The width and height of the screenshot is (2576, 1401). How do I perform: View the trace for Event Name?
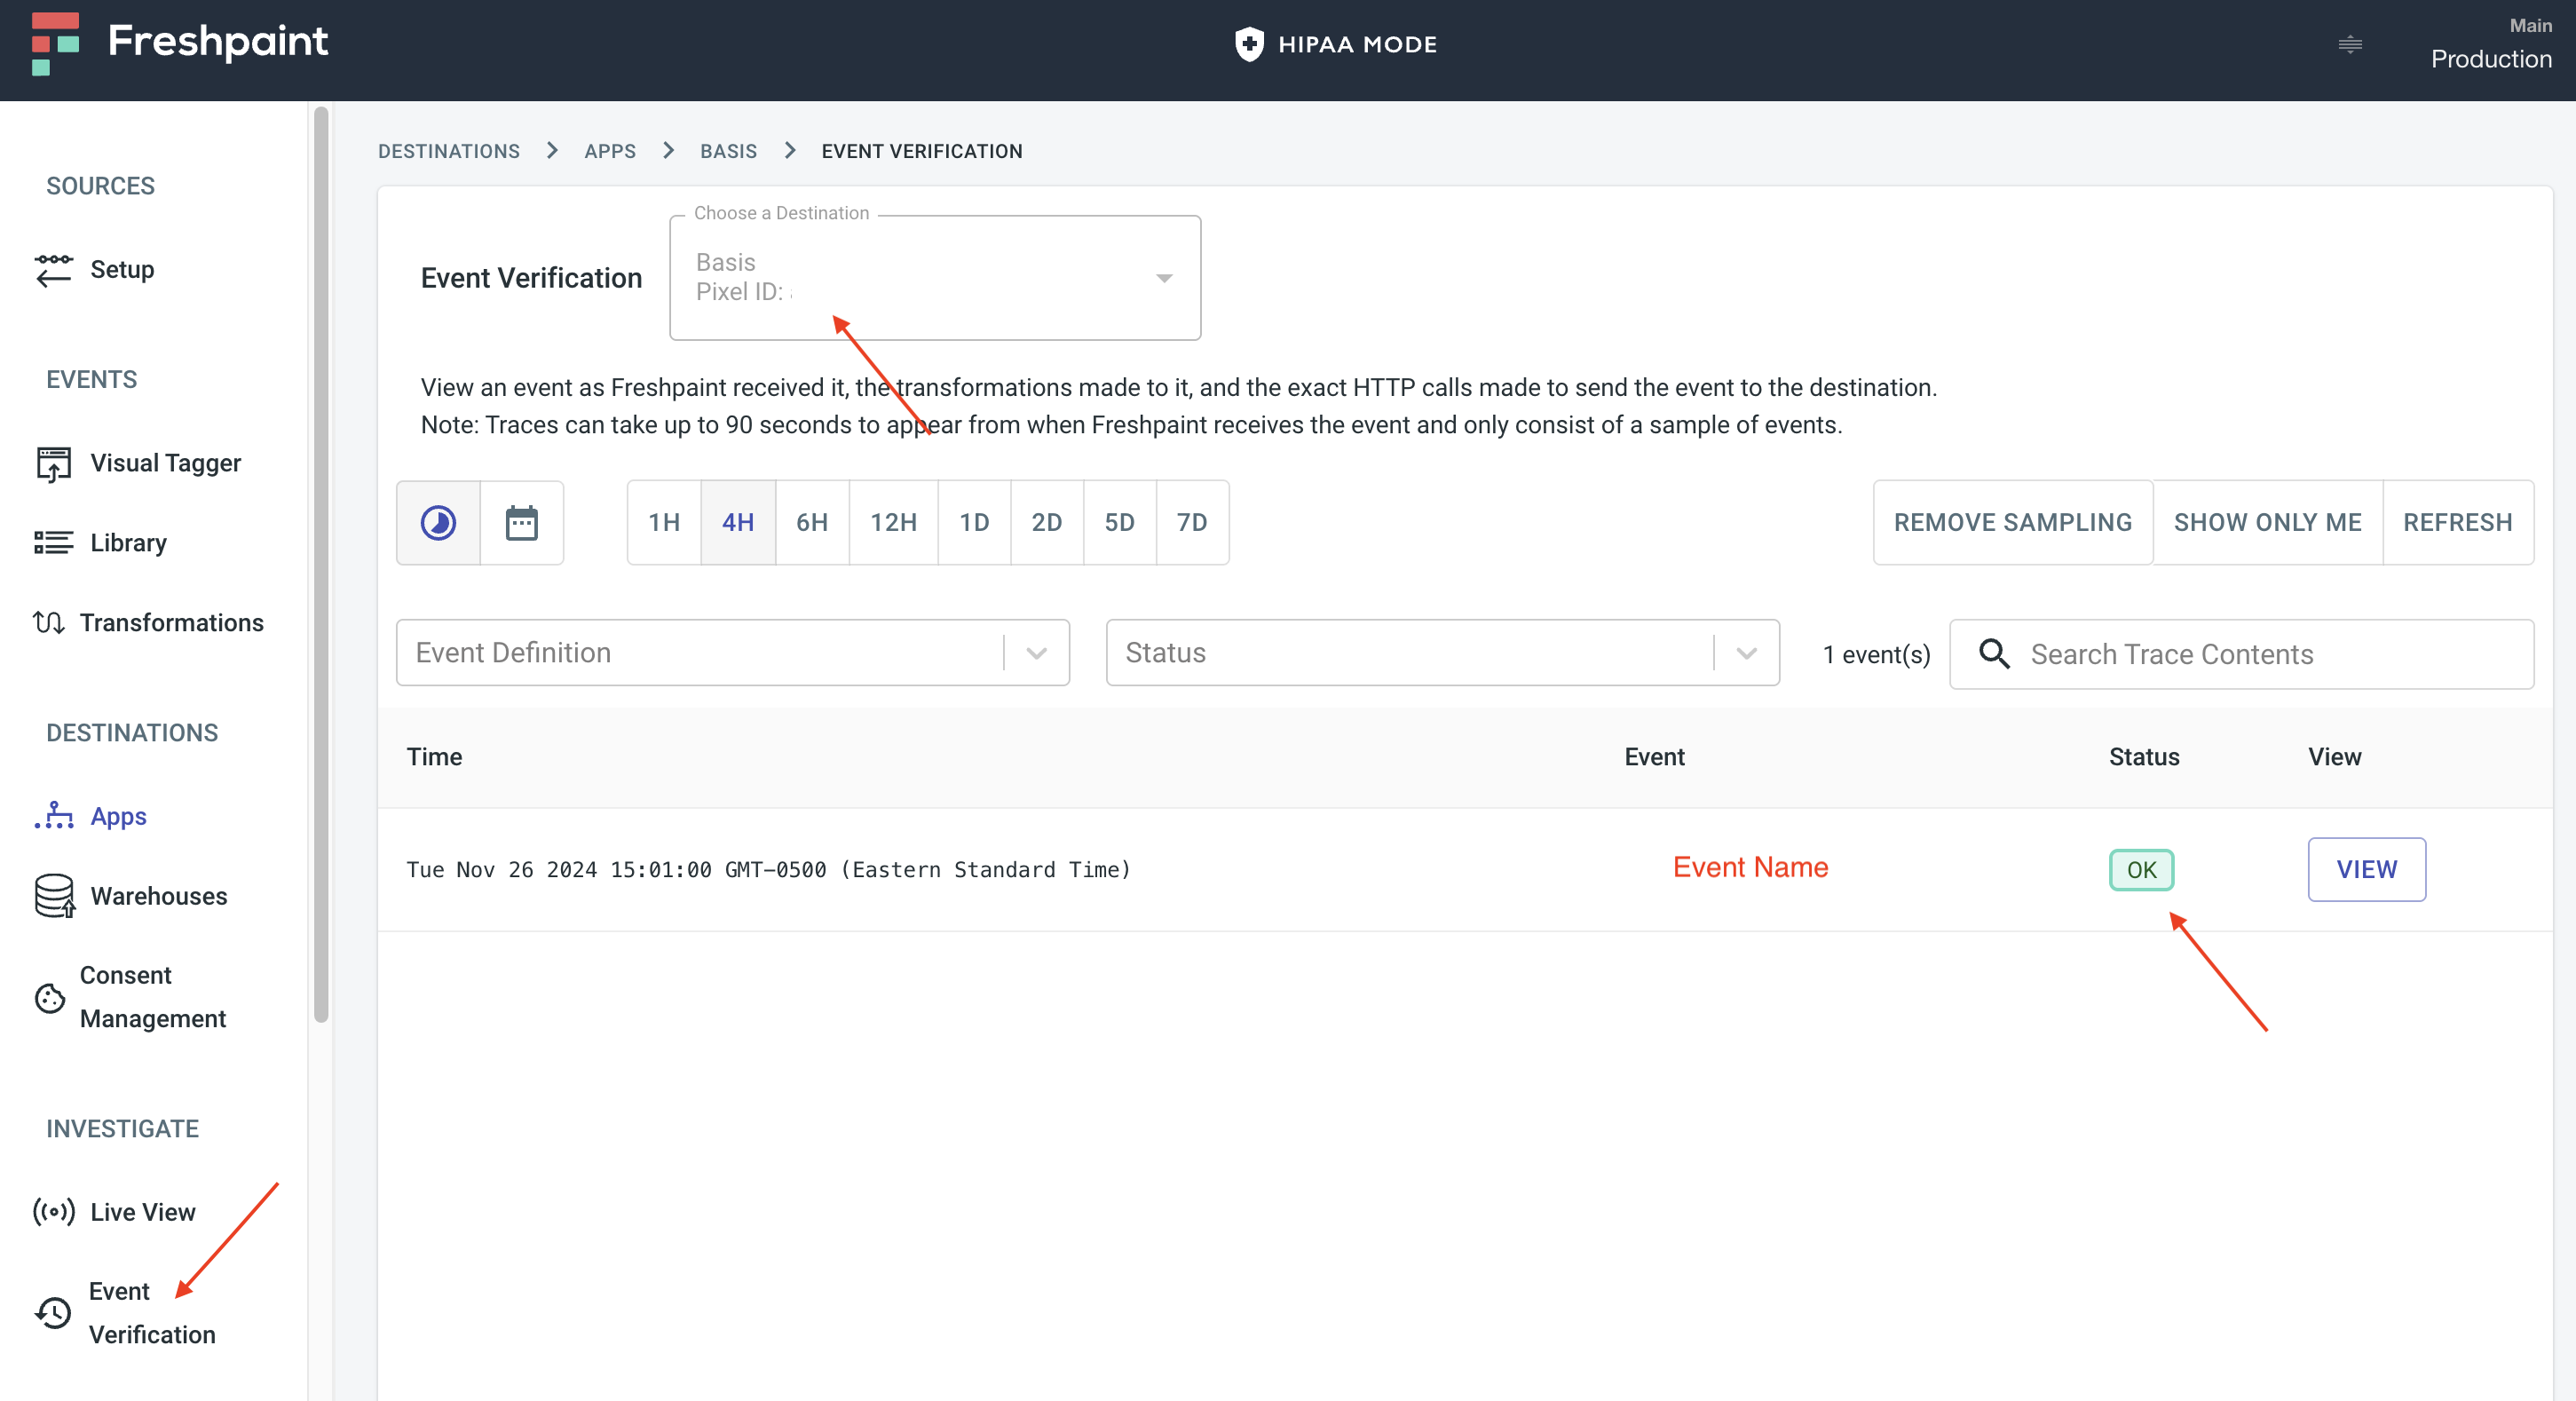[x=2366, y=870]
